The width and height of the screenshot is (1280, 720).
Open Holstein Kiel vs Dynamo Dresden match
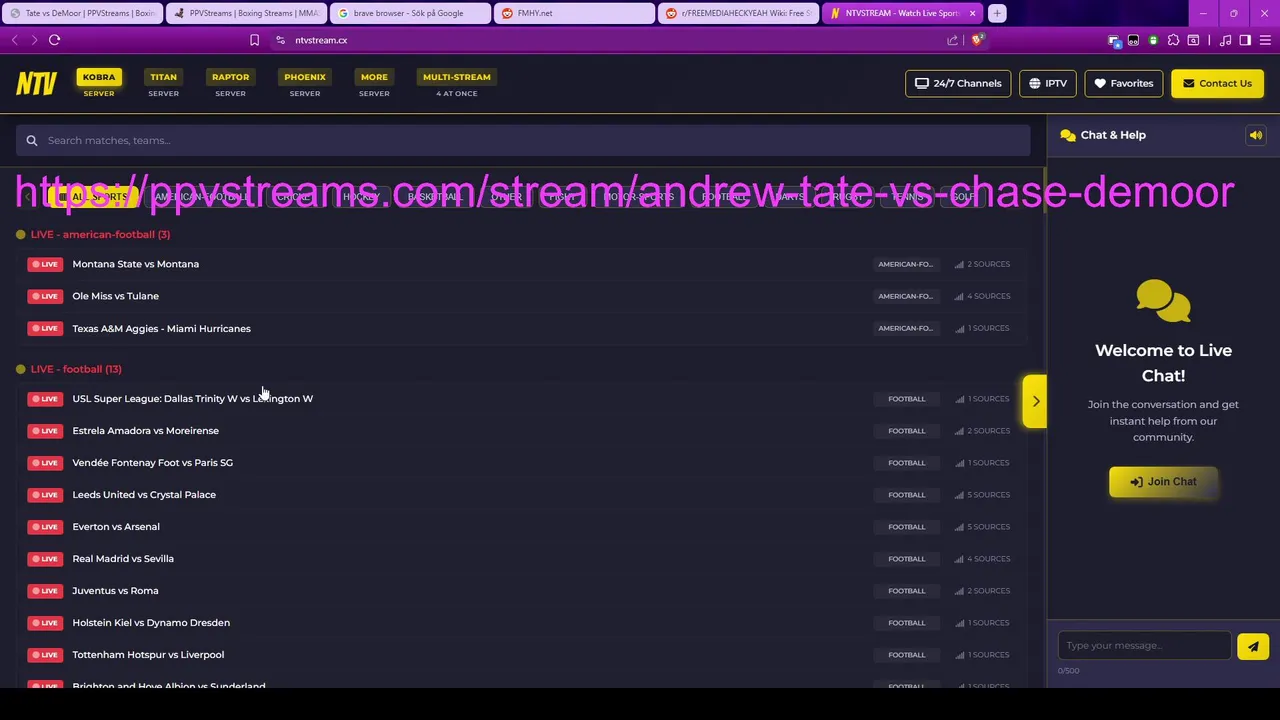point(151,623)
